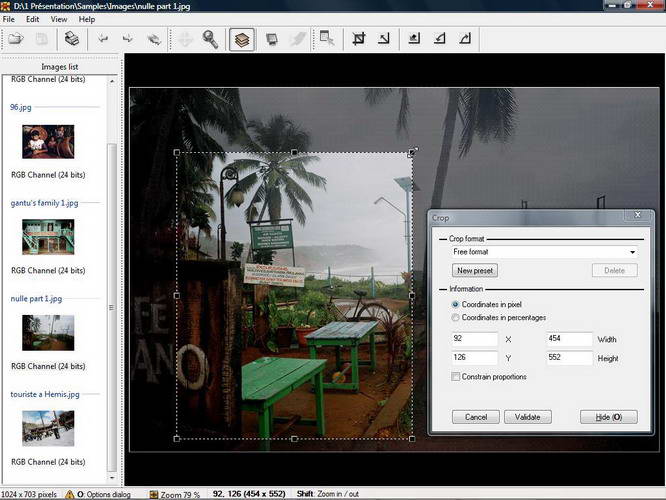Click the Y coordinate field showing 126
This screenshot has height=500, width=666.
(474, 357)
